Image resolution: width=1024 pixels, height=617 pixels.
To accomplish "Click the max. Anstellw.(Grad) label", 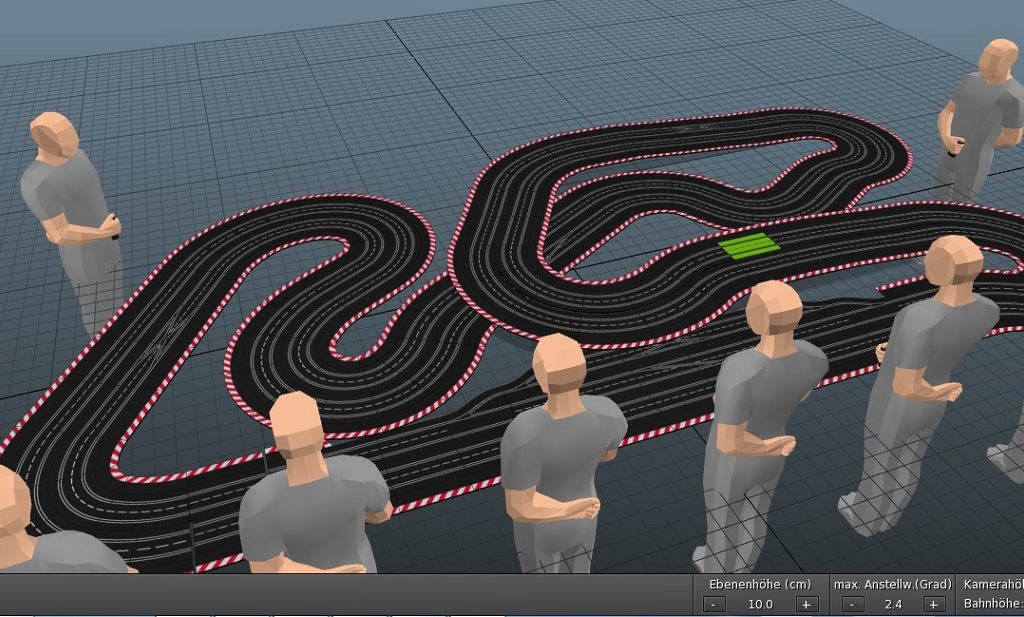I will tap(893, 584).
